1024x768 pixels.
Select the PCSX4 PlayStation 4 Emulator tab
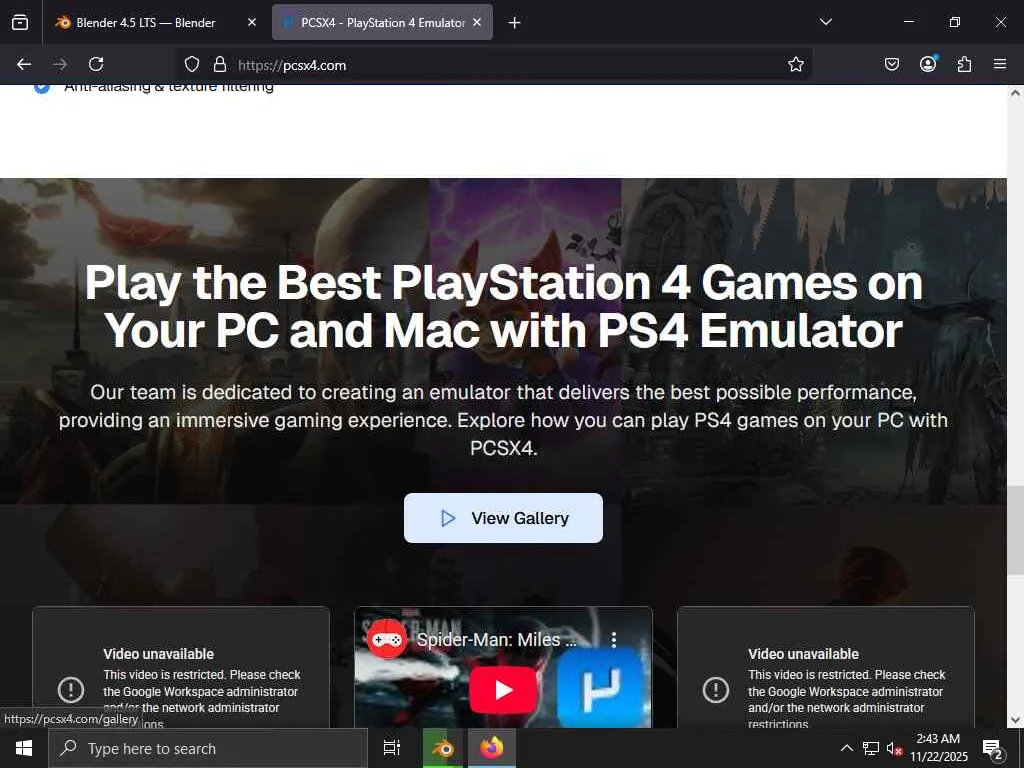pos(382,23)
